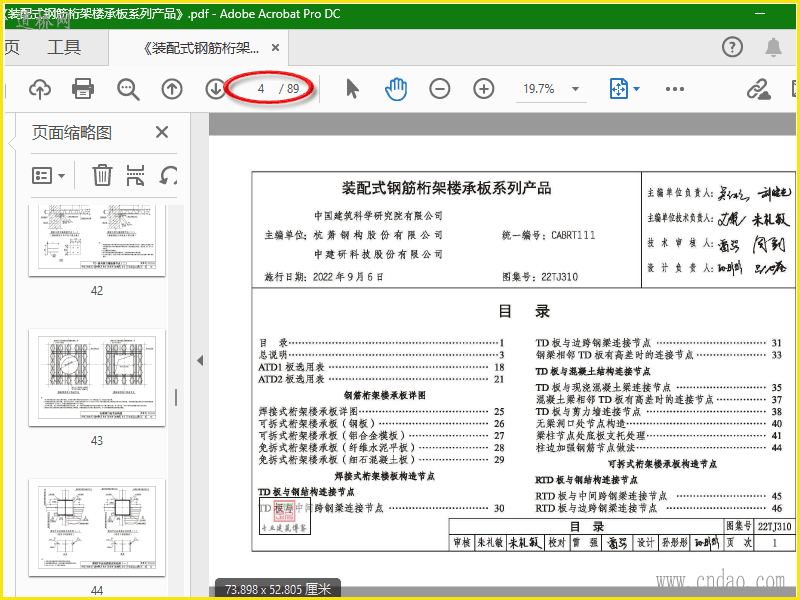Click the 总说明 contents entry

click(381, 355)
